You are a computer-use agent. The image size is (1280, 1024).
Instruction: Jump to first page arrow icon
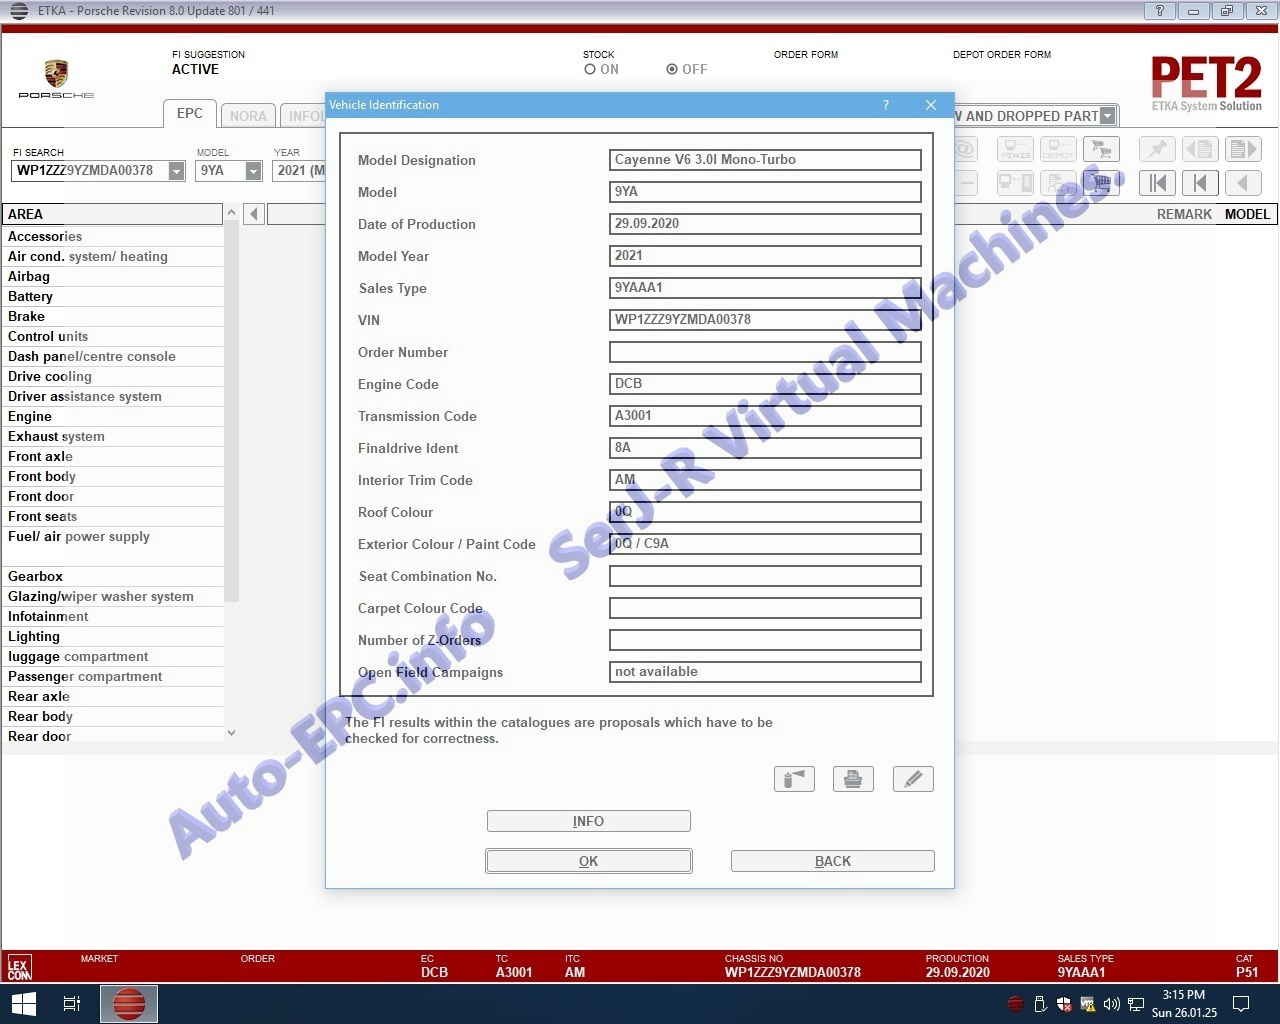(1158, 183)
